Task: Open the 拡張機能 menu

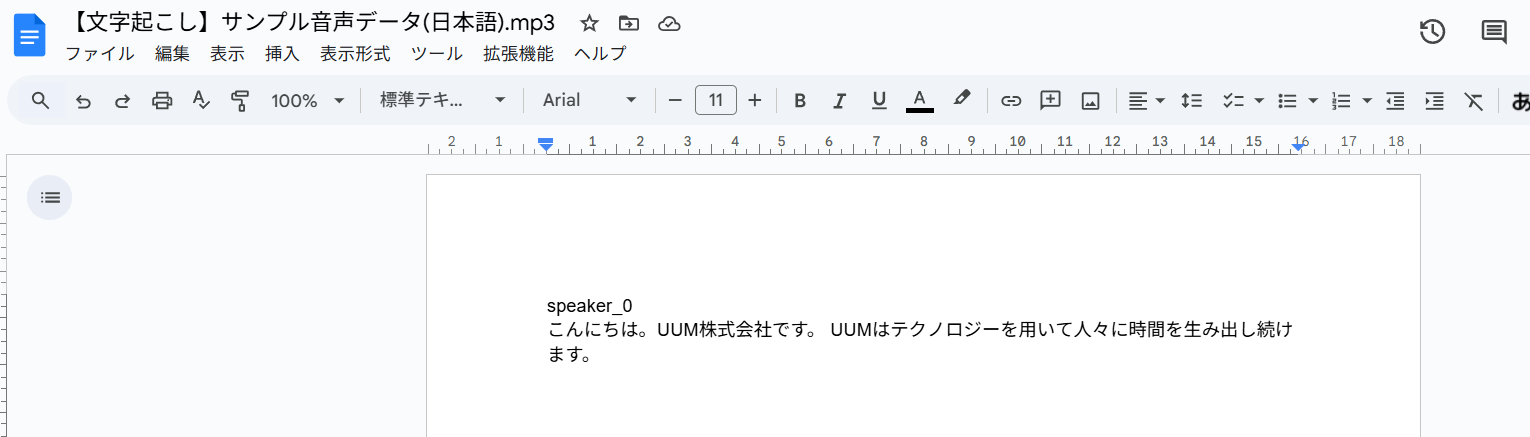Action: (x=518, y=54)
